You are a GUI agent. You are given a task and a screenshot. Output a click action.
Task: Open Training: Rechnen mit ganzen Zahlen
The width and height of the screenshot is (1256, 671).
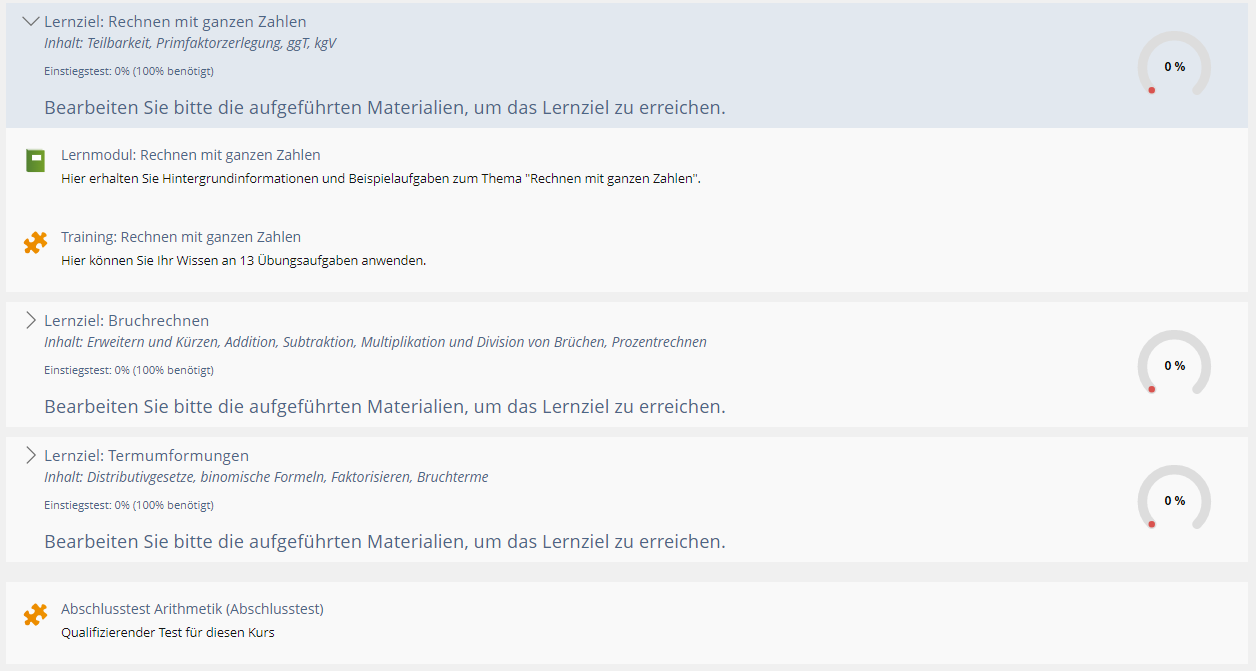tap(180, 236)
